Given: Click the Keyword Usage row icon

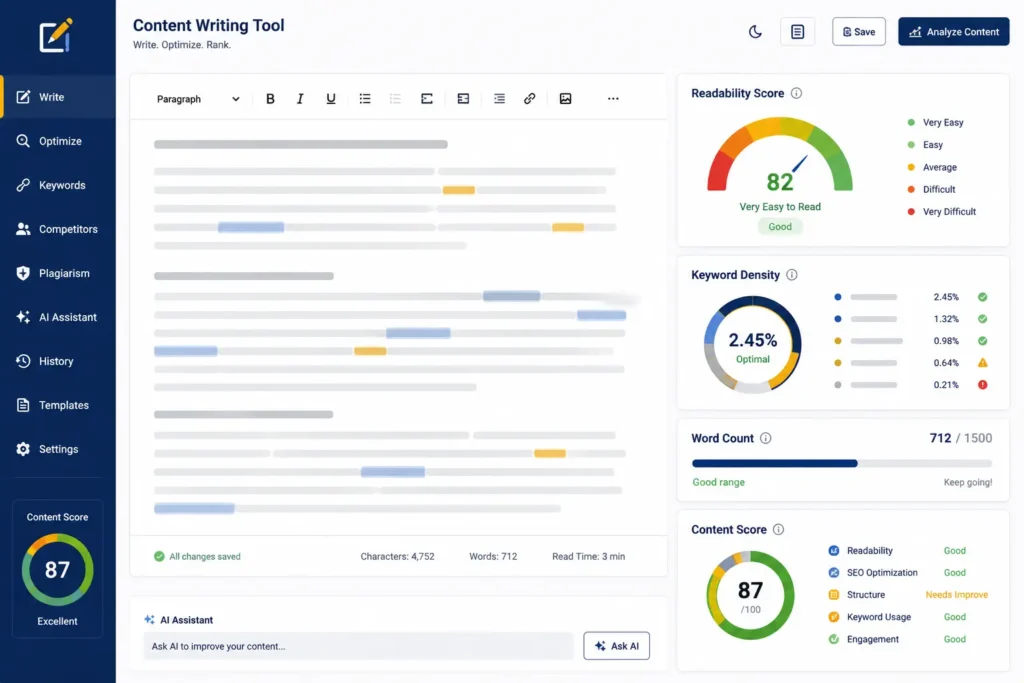Looking at the screenshot, I should (833, 617).
